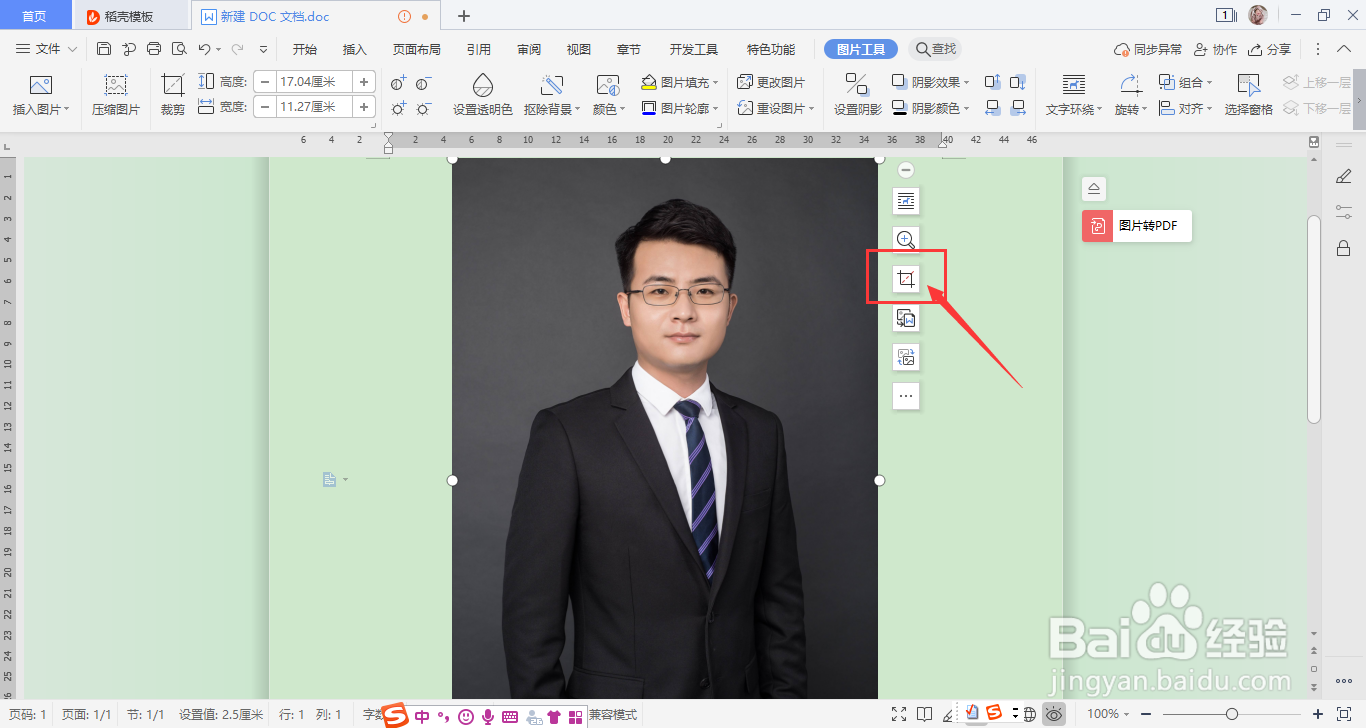Click the height field showing 17.04厘米
This screenshot has width=1366, height=728.
[x=314, y=82]
